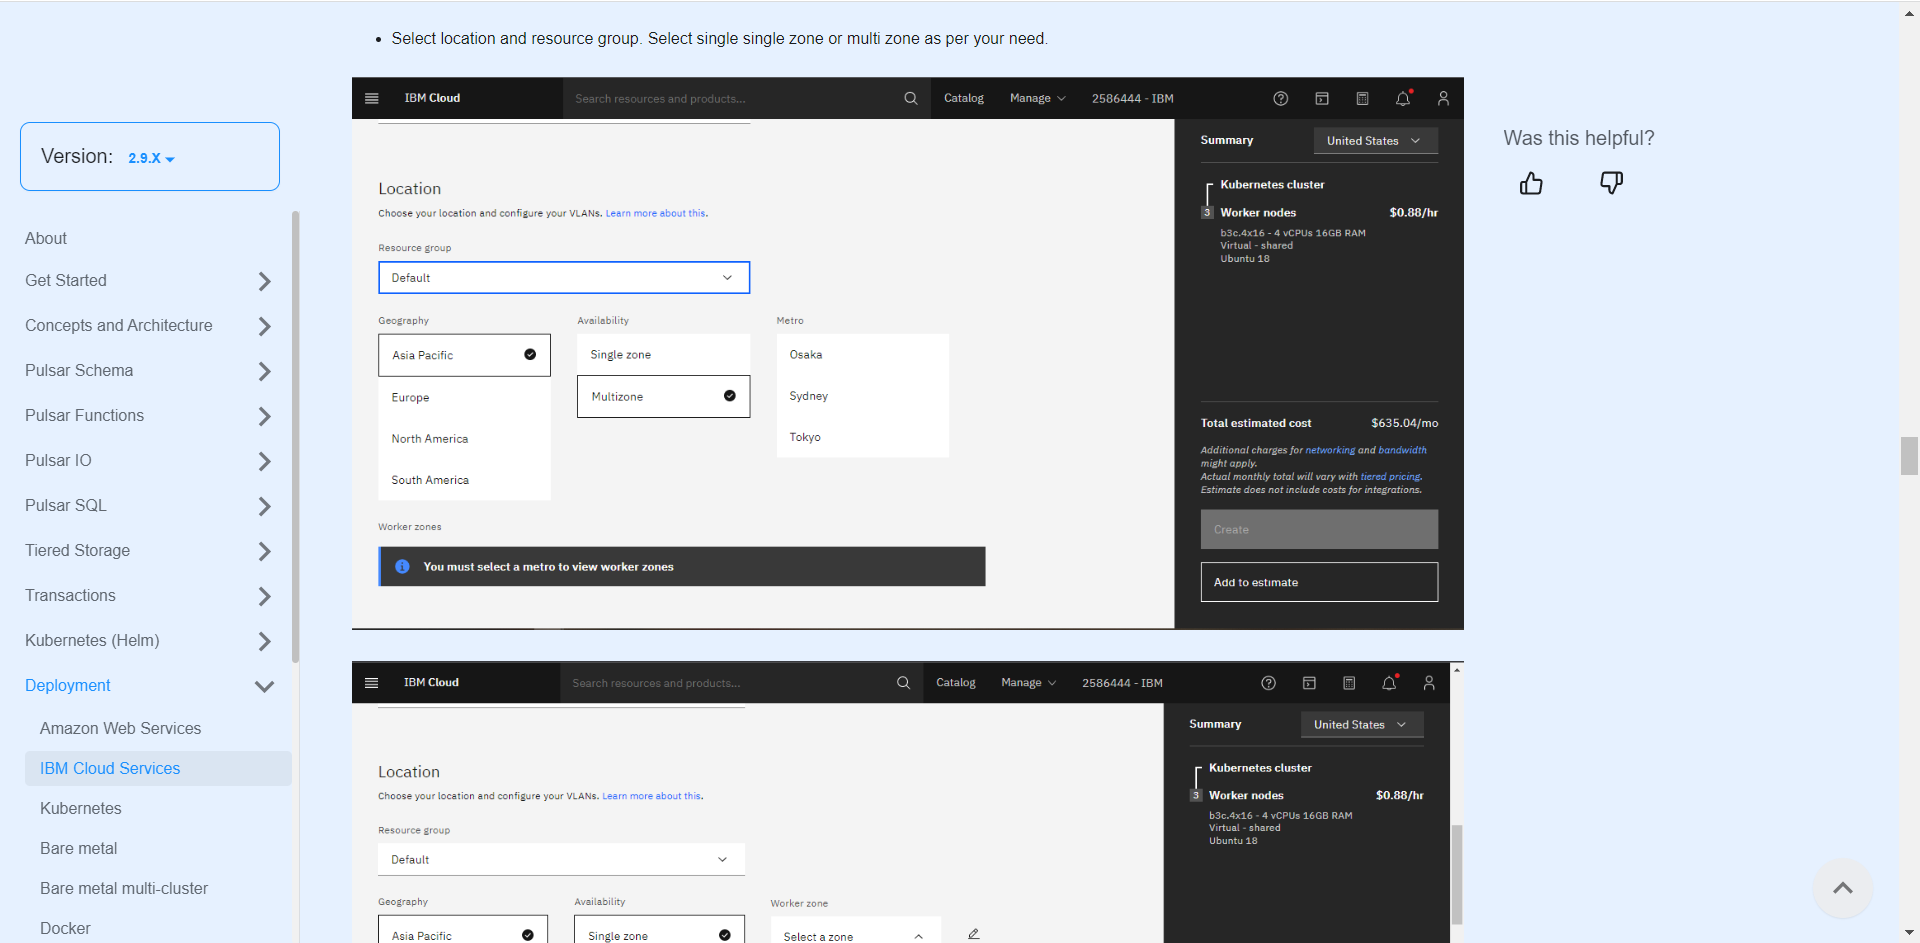Open Select a zone dropdown in second screenshot
This screenshot has height=943, width=1920.
click(x=856, y=930)
